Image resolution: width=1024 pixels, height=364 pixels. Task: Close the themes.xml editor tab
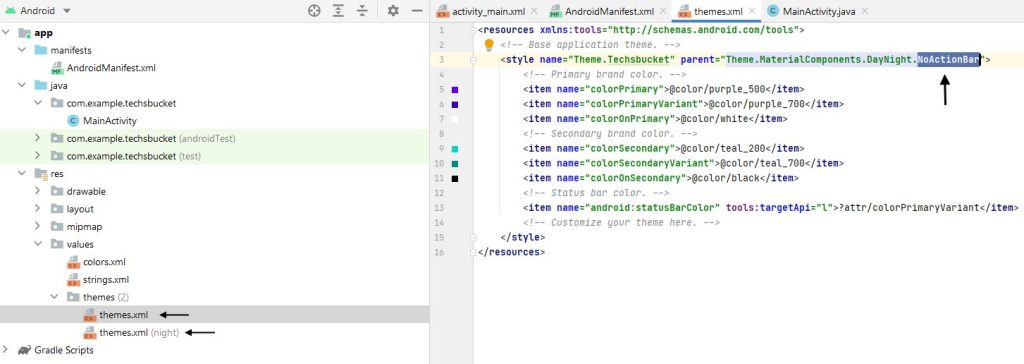(752, 11)
